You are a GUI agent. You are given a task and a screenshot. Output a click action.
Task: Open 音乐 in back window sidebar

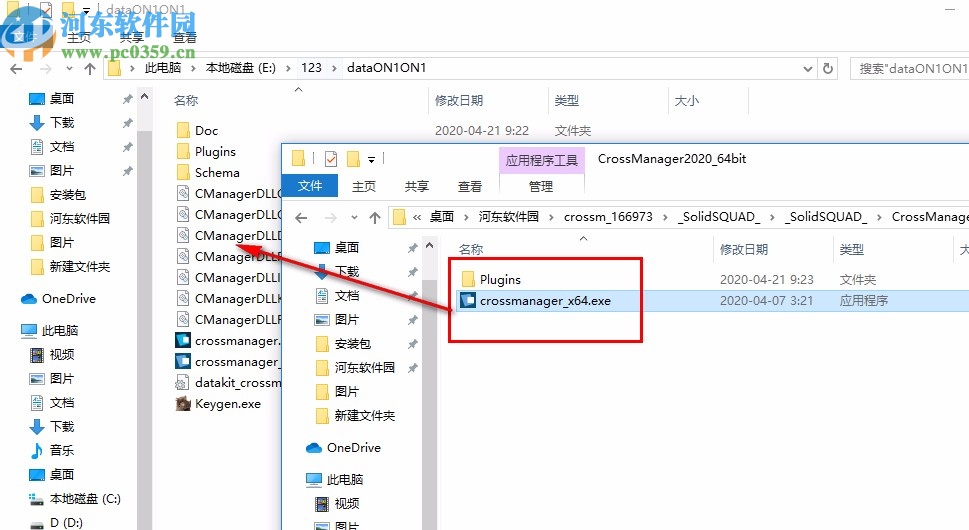click(x=52, y=450)
